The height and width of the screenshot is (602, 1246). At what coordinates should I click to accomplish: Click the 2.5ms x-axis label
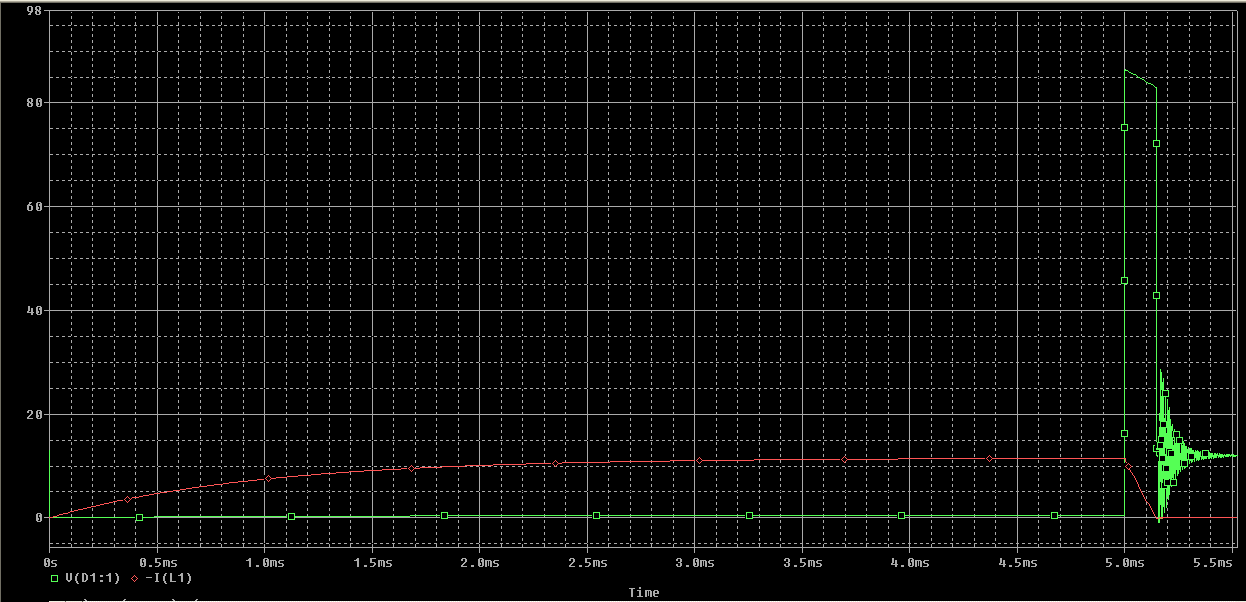[x=588, y=563]
